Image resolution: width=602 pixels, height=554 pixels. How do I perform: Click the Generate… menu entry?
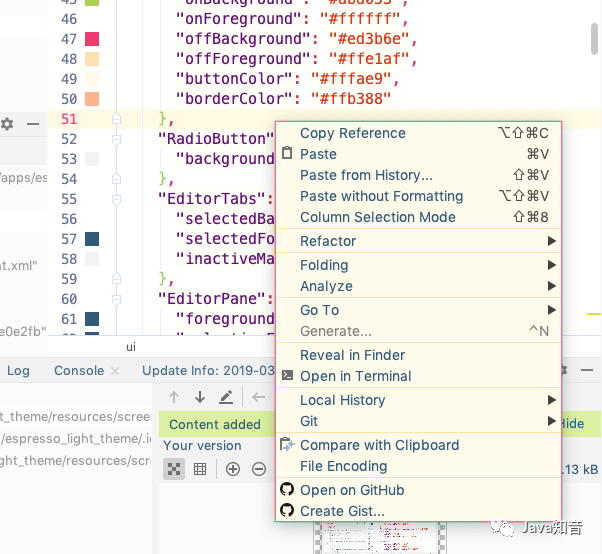418,331
